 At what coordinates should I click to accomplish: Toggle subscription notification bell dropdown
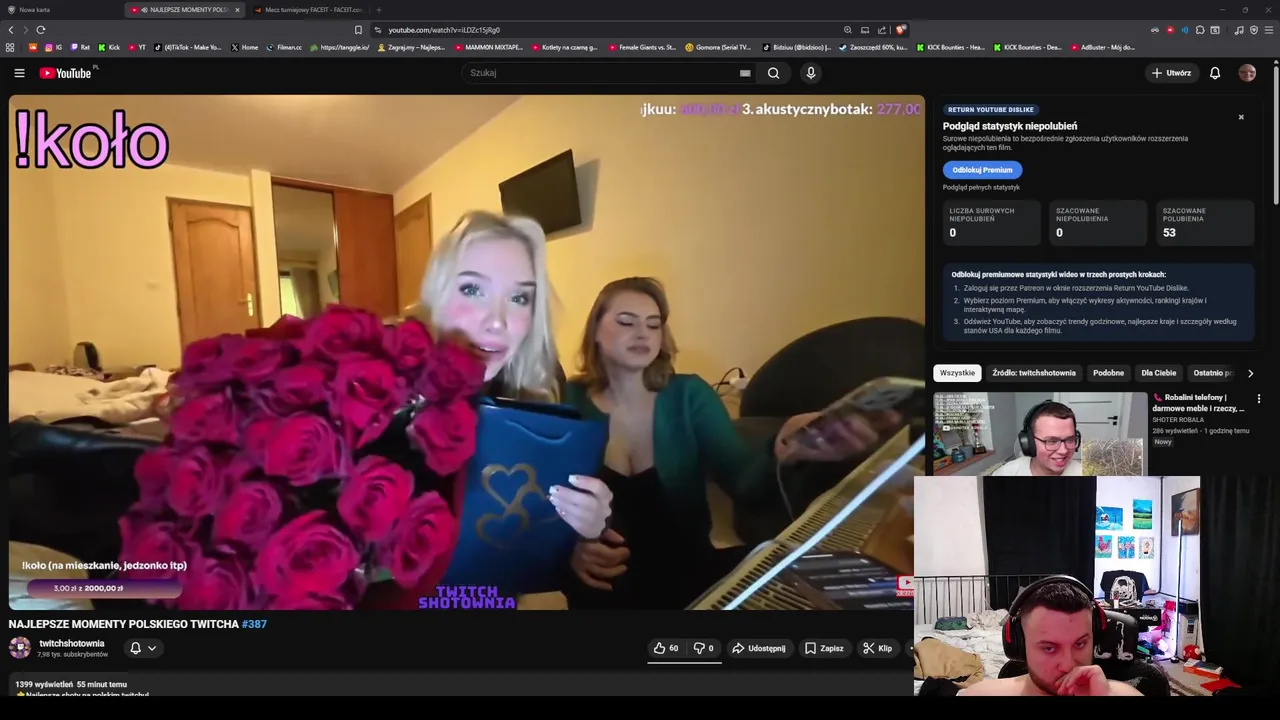coord(143,648)
